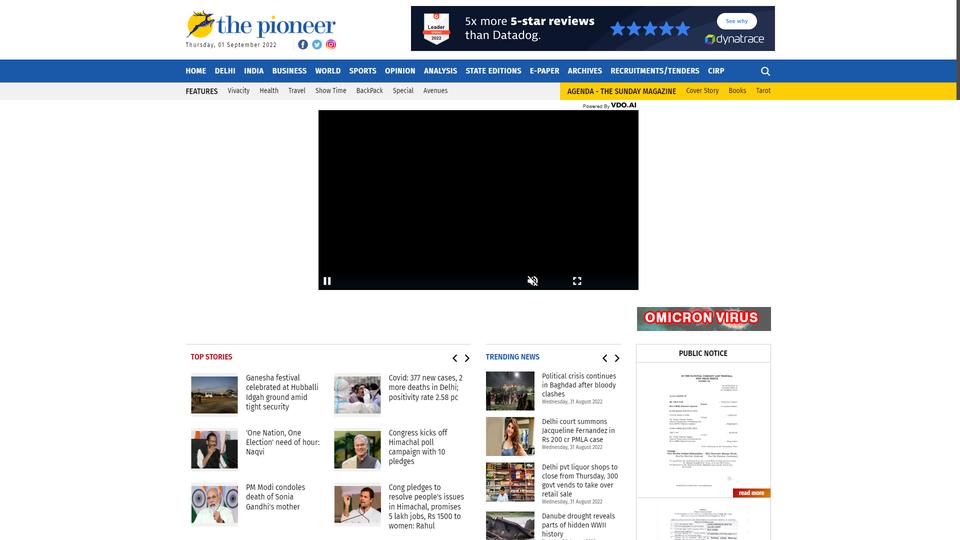960x540 pixels.
Task: Click the Omicron Virus banner
Action: click(x=703, y=318)
